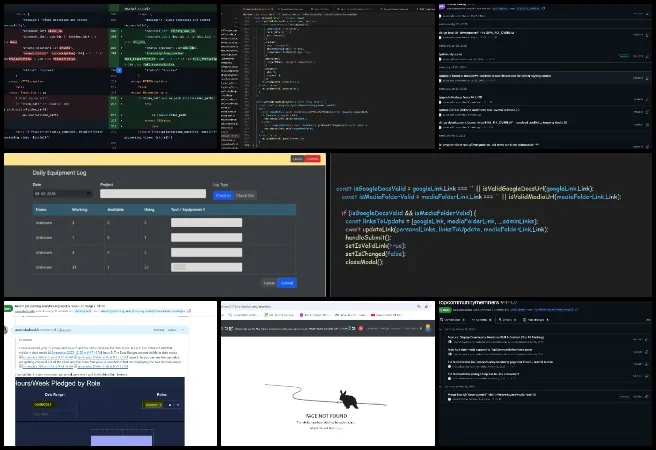
Task: Copy the branch name in the white pull request page
Action: click(189, 311)
